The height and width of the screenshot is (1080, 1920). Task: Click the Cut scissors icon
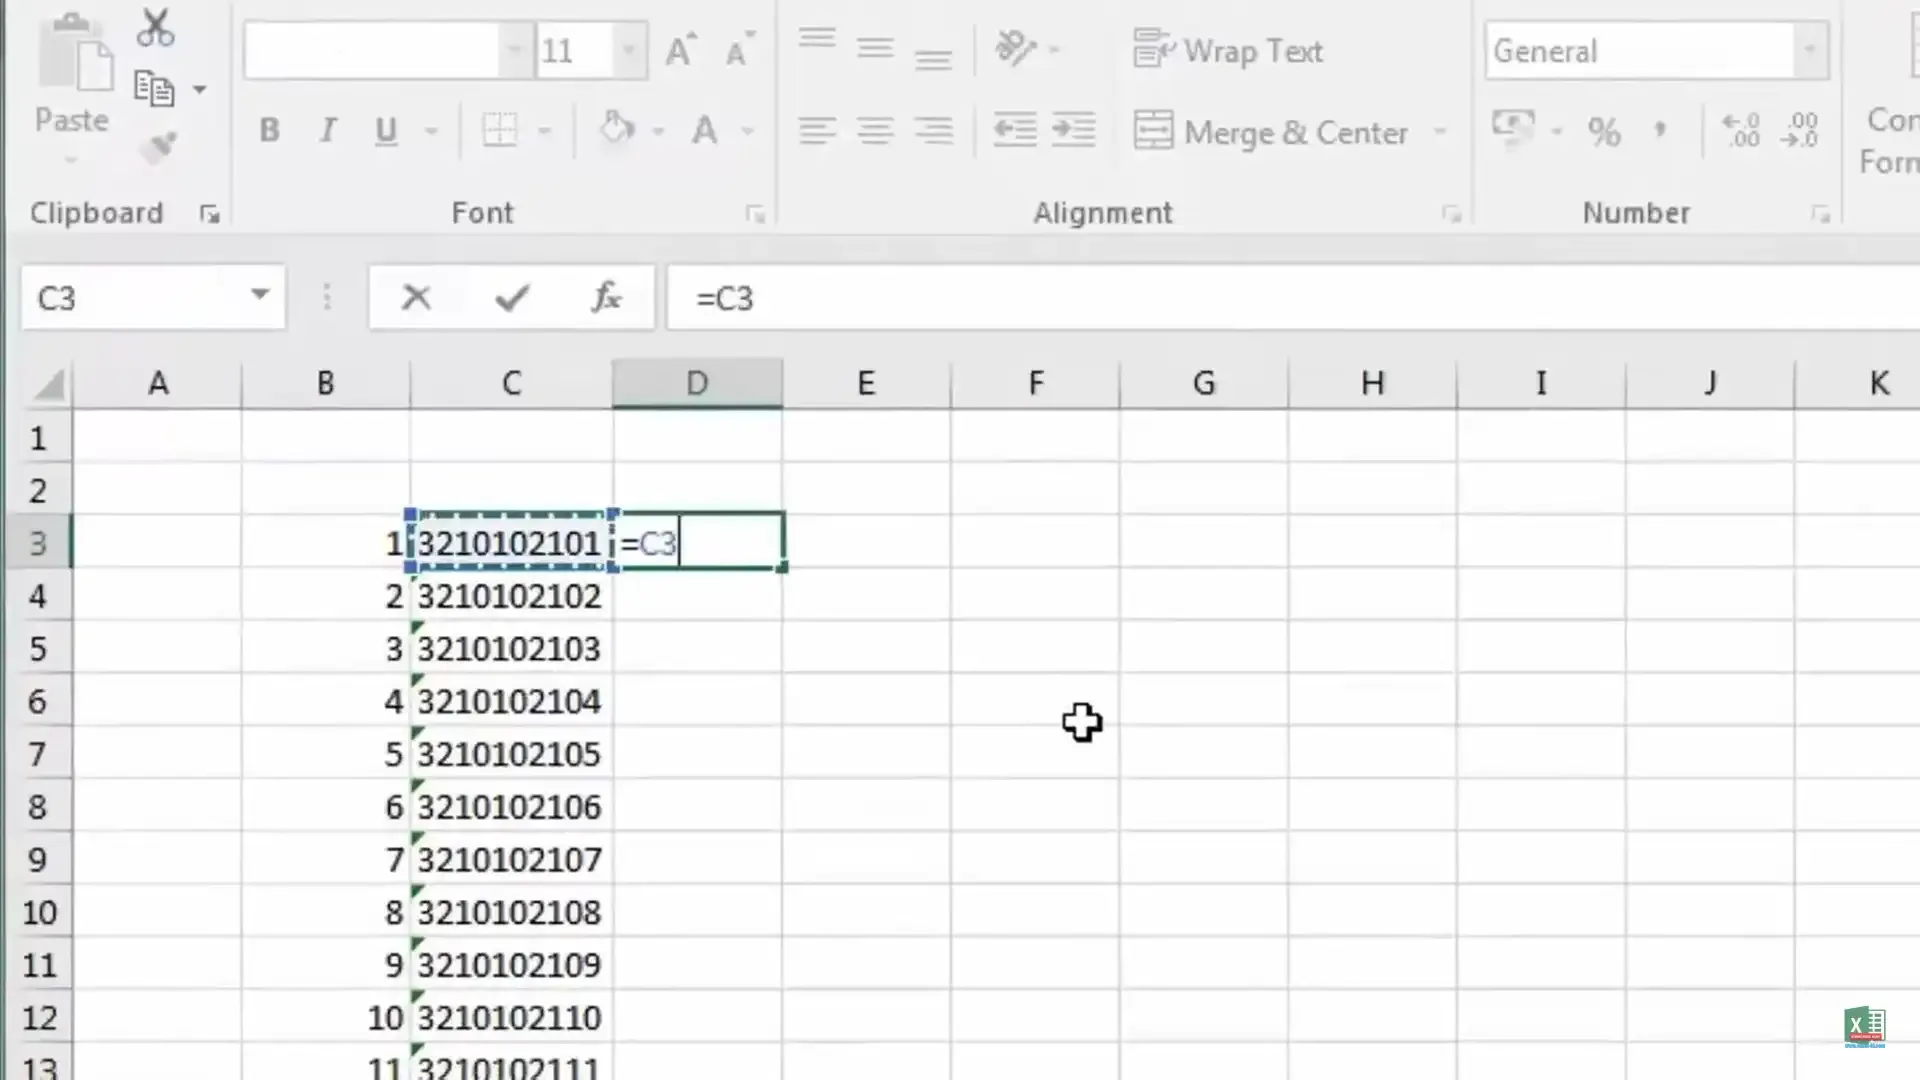click(x=155, y=29)
